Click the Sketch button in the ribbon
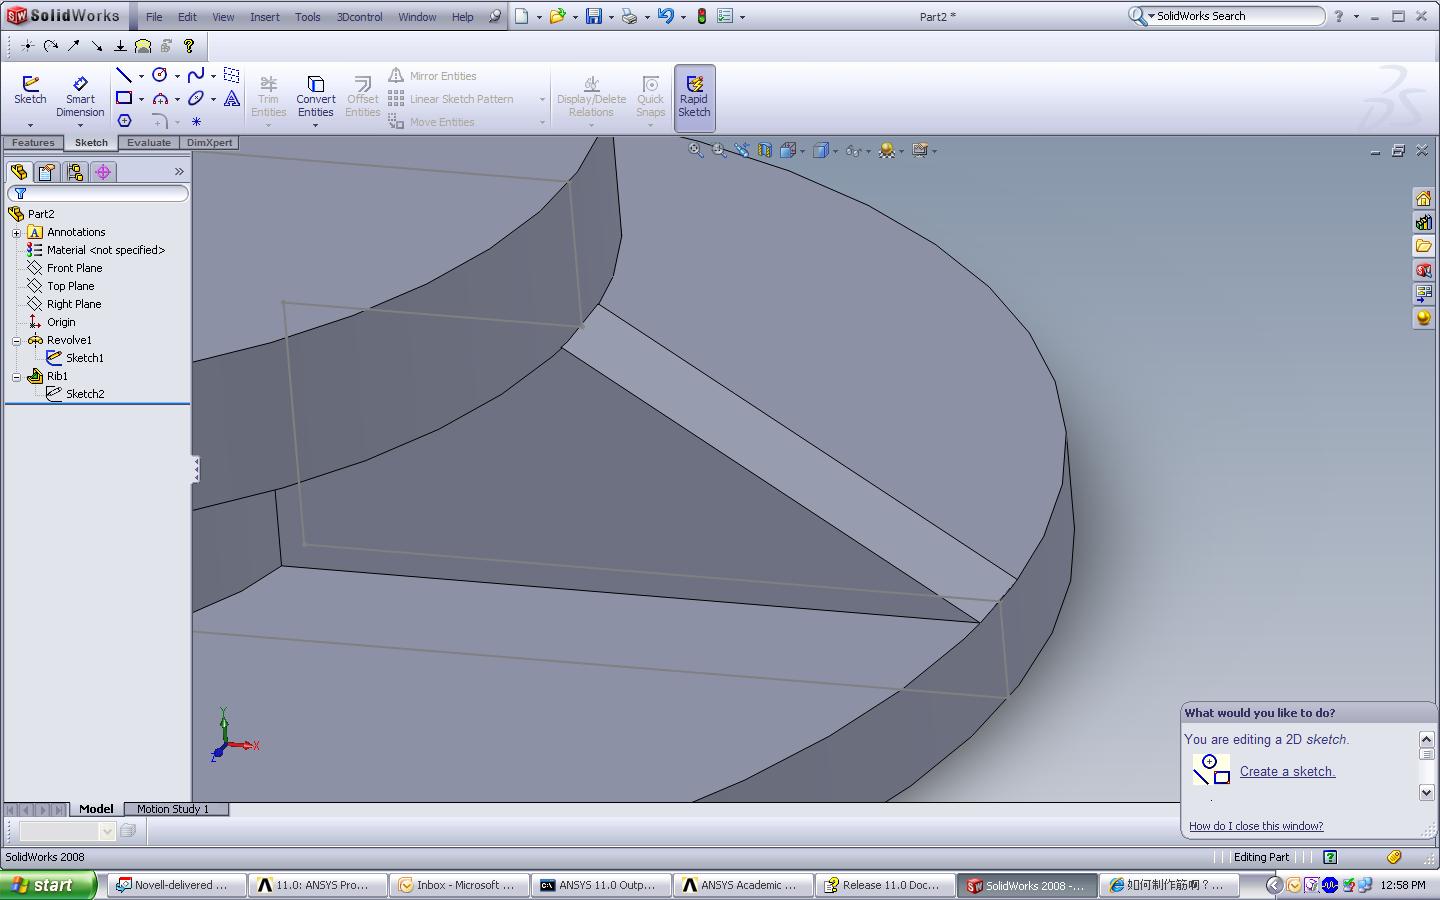Image resolution: width=1440 pixels, height=900 pixels. coord(30,90)
